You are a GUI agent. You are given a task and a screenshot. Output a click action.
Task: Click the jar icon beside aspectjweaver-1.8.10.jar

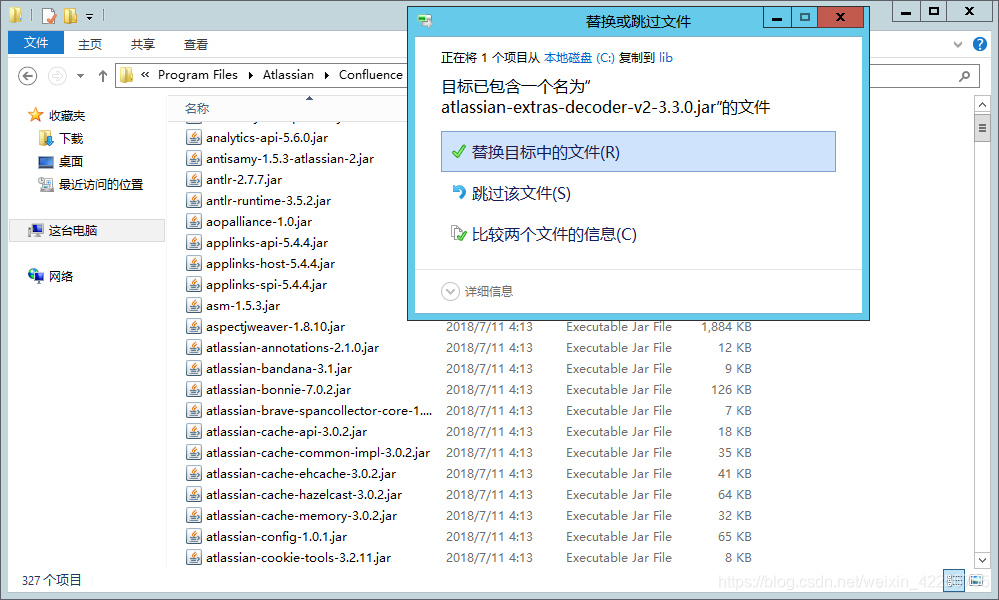coord(194,327)
